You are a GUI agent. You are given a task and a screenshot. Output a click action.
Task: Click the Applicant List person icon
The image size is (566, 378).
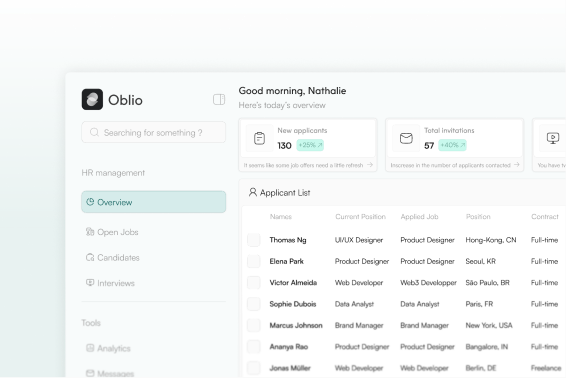tap(253, 192)
